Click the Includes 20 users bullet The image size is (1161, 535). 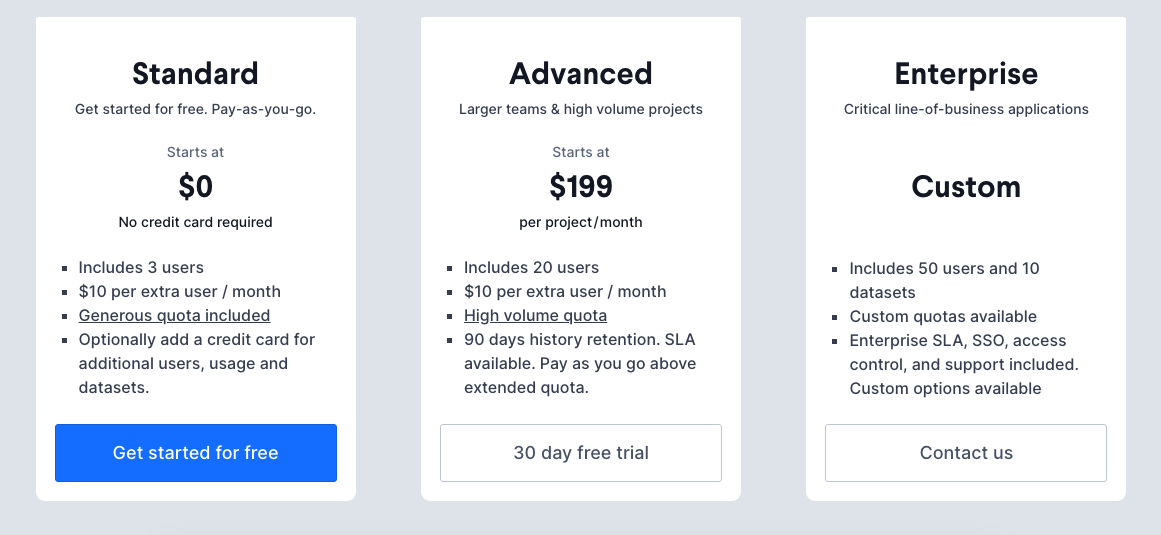click(531, 268)
